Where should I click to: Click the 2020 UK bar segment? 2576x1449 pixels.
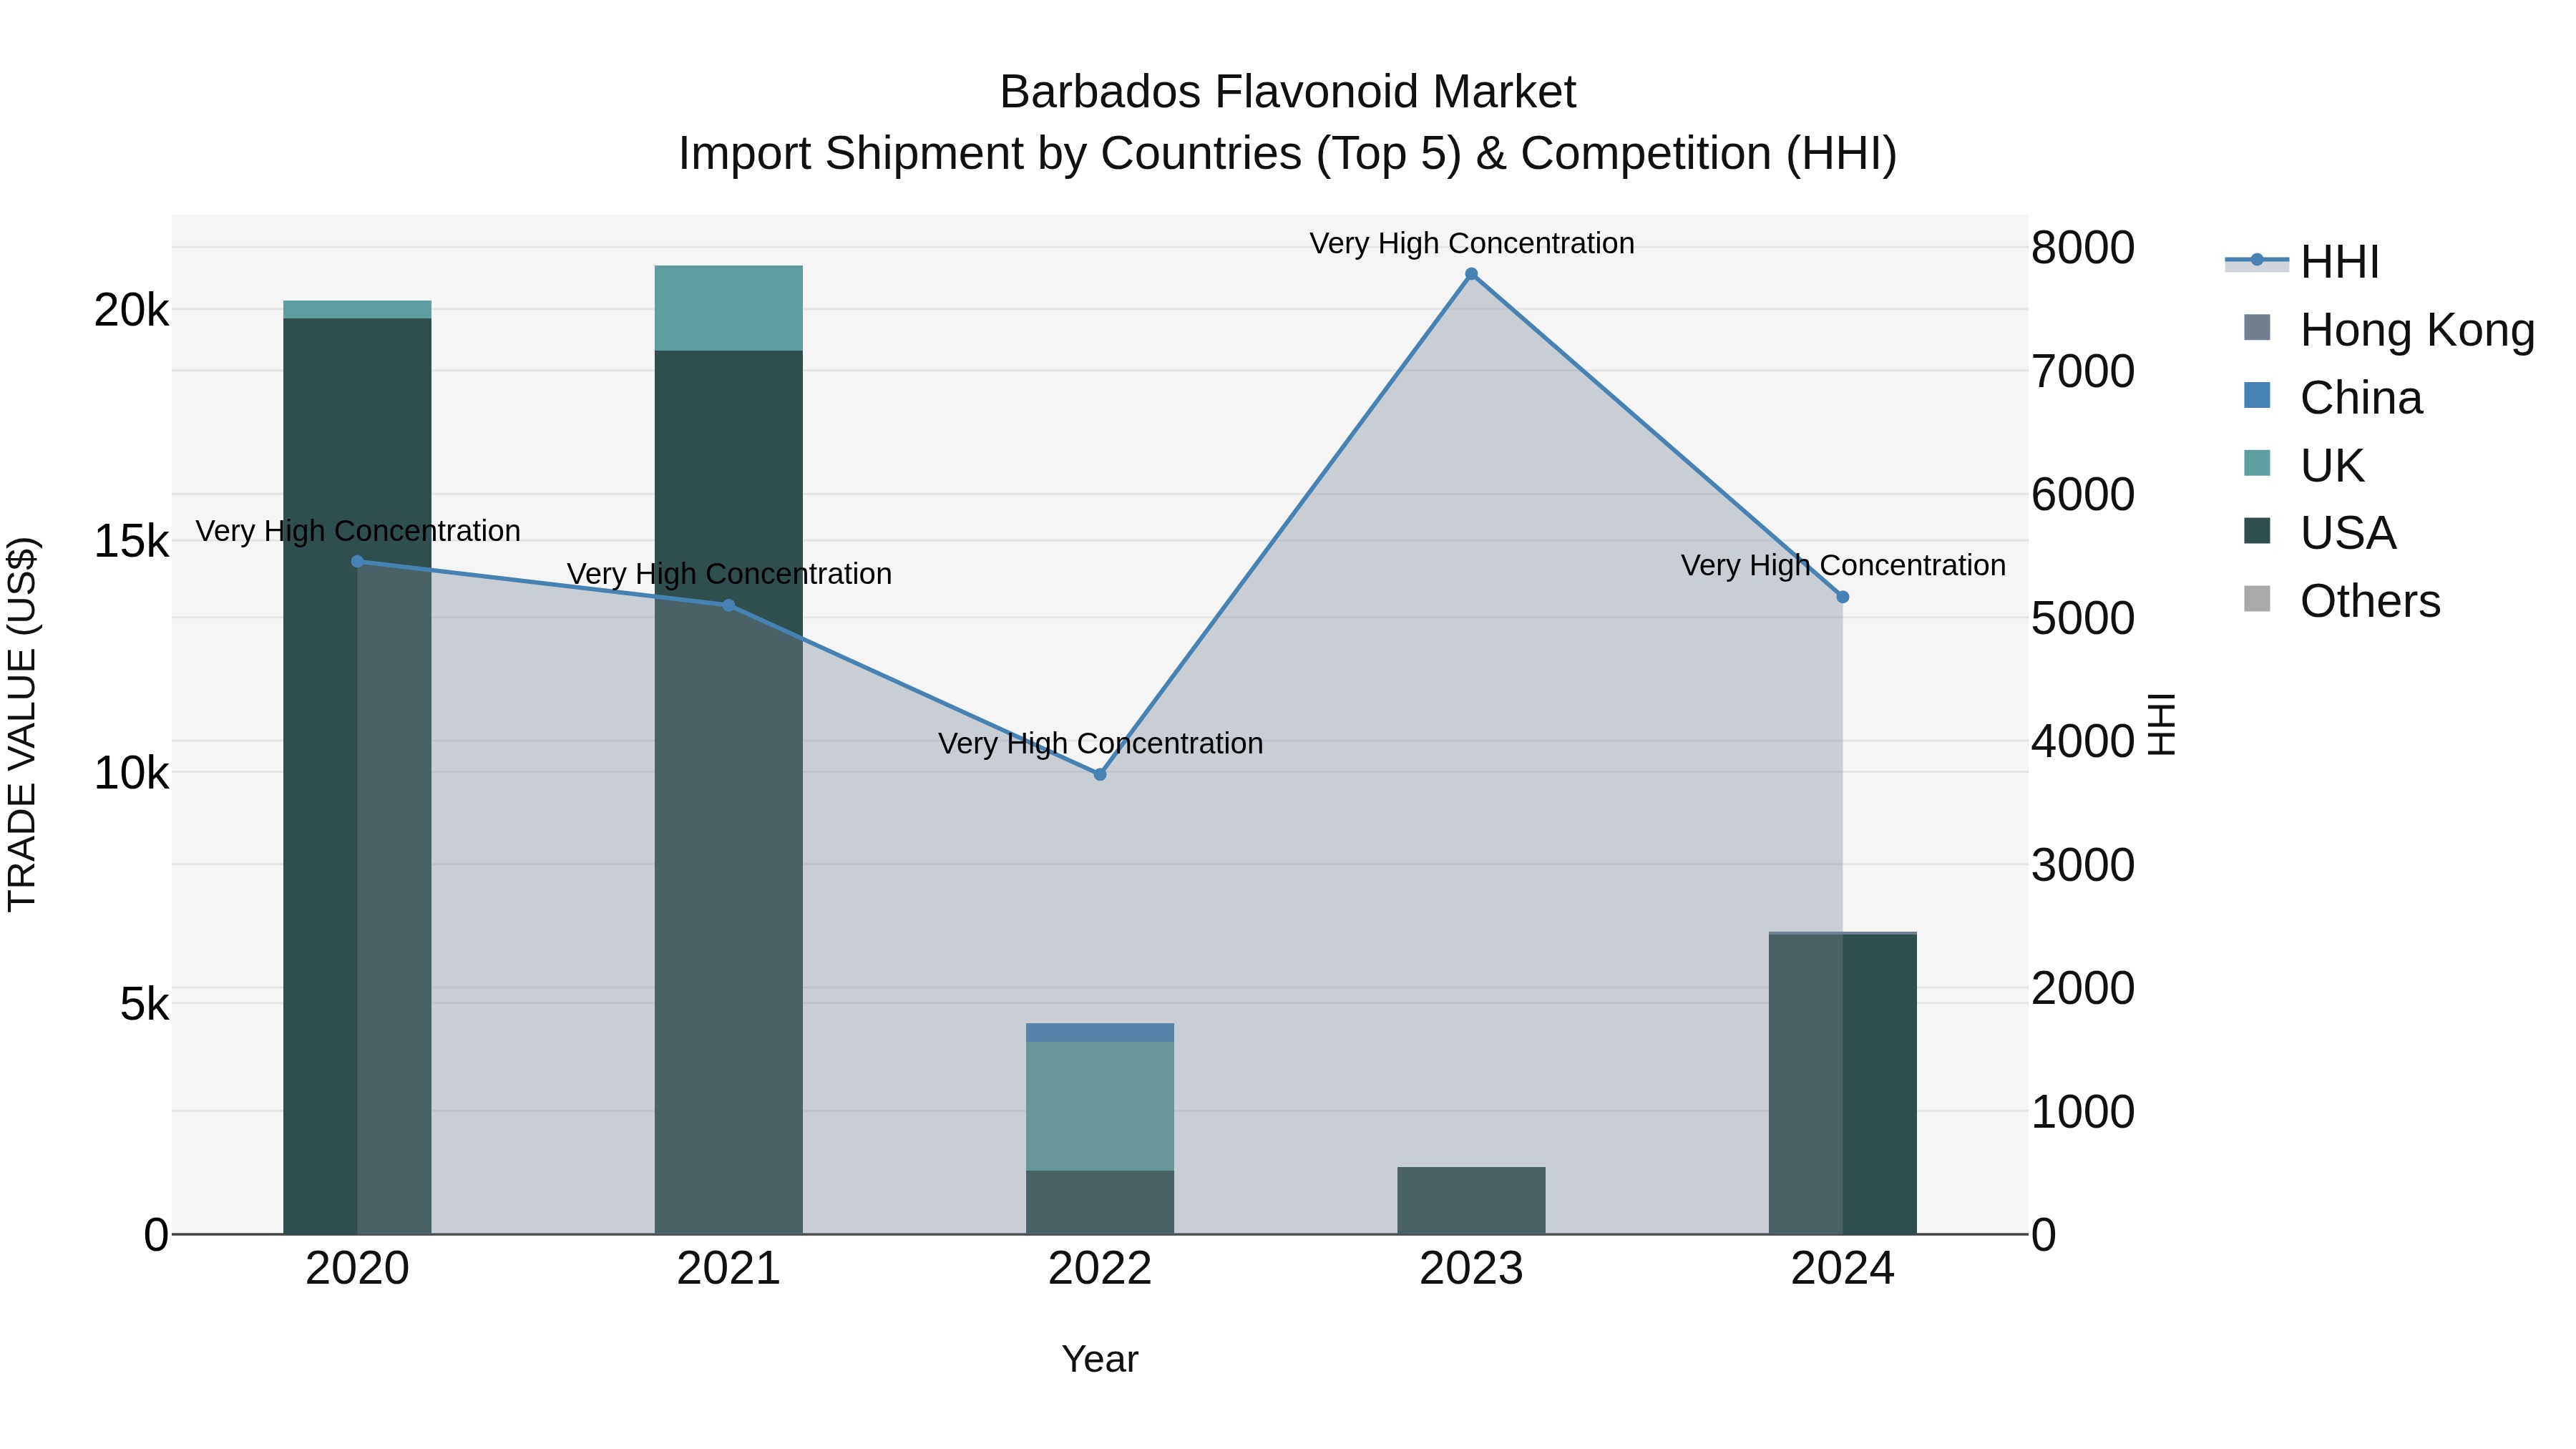357,309
